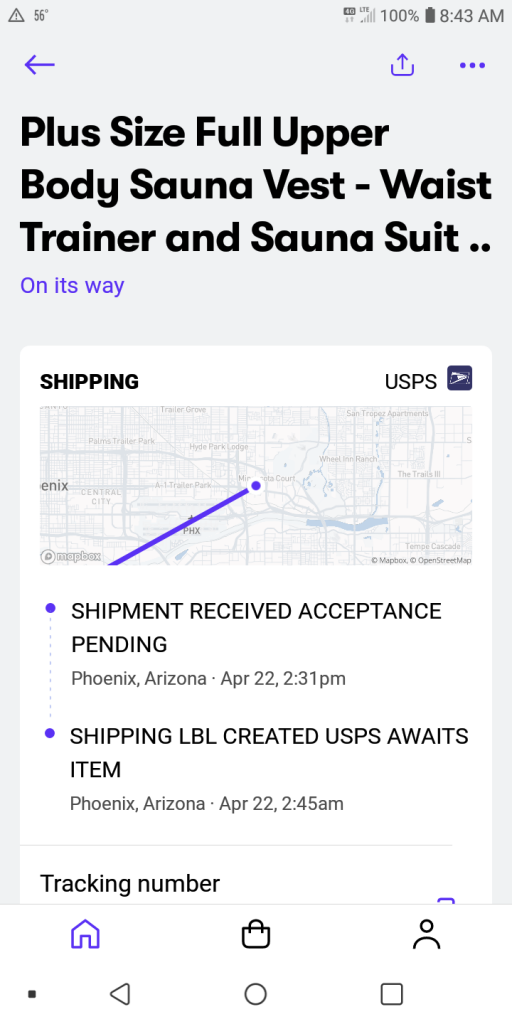The height and width of the screenshot is (1024, 512).
Task: Open the three-dot more options menu
Action: pyautogui.click(x=472, y=65)
